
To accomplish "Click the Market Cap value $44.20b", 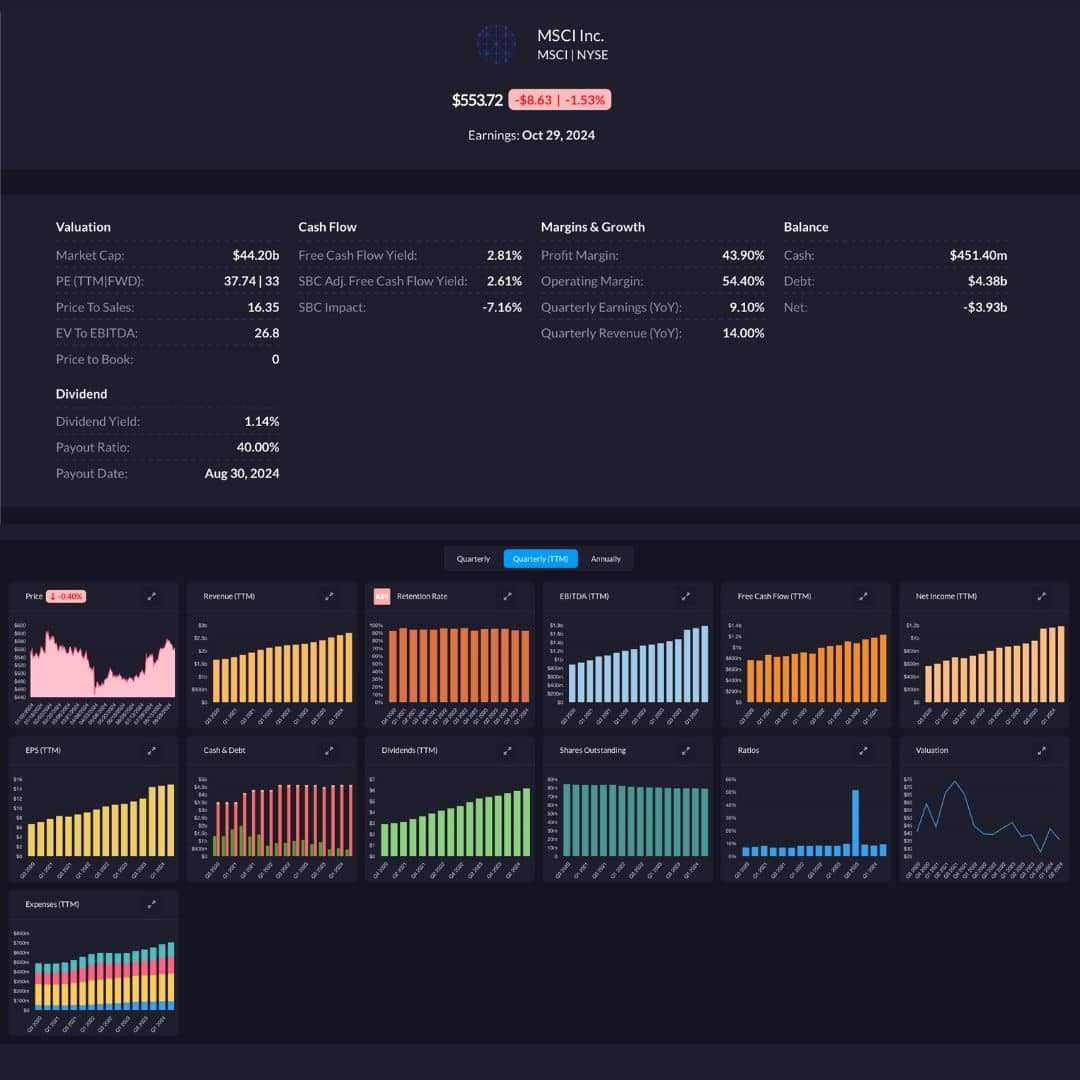I will [x=256, y=256].
